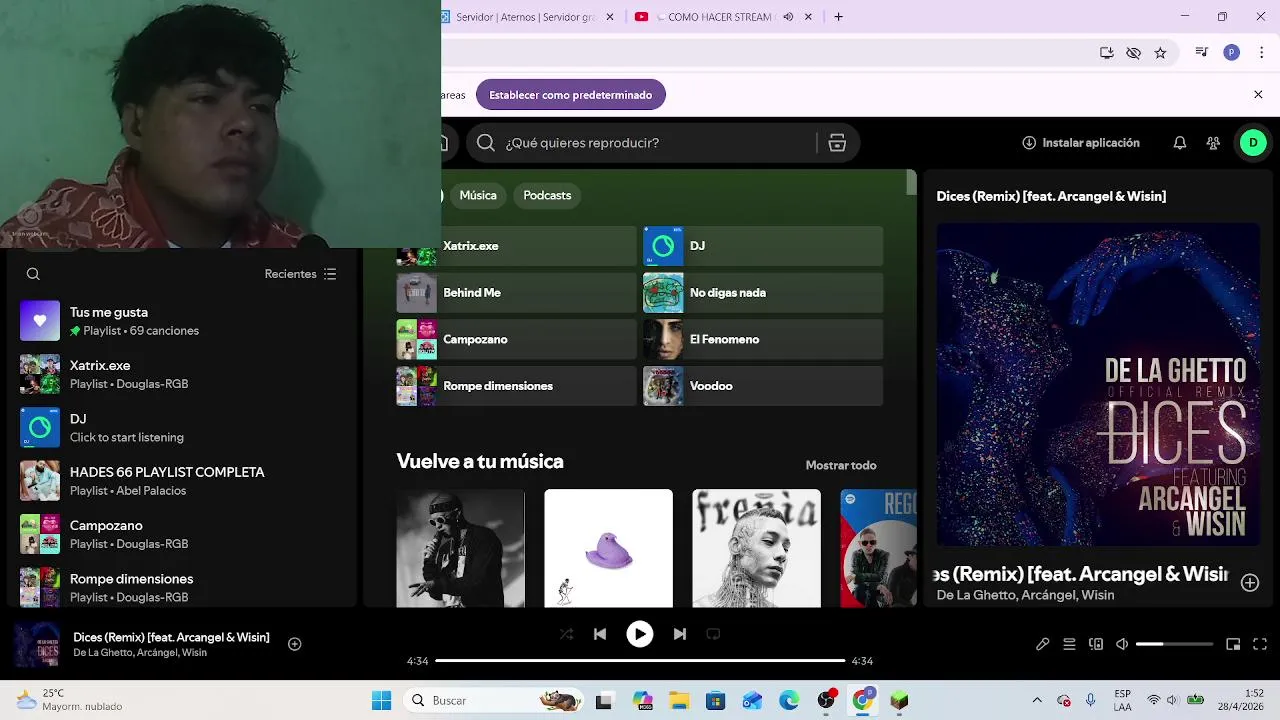This screenshot has width=1280, height=720.
Task: Open a new browser tab
Action: [838, 17]
